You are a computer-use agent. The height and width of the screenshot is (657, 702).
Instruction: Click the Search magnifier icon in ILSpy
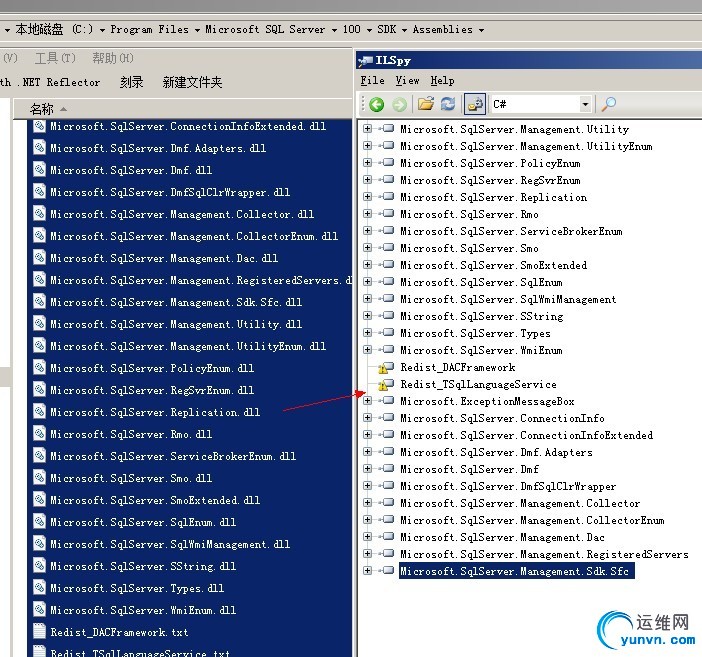[608, 104]
